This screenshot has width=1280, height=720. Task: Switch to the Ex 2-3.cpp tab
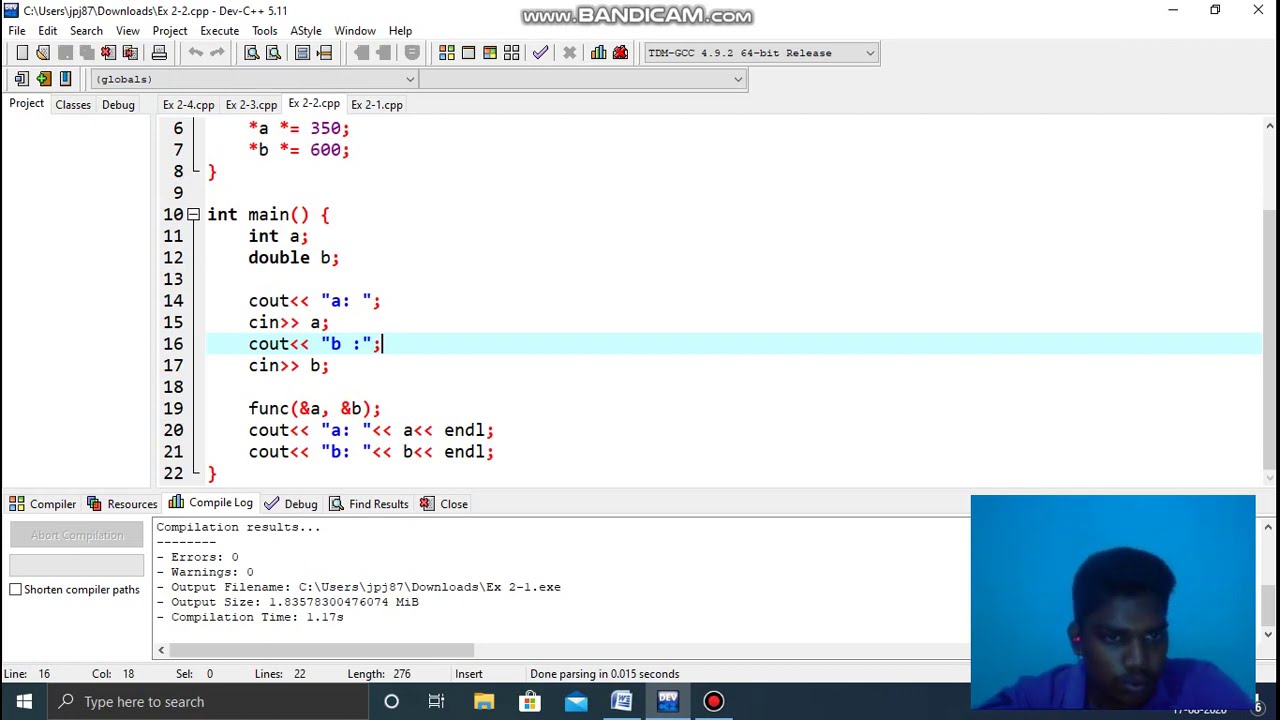pos(251,105)
